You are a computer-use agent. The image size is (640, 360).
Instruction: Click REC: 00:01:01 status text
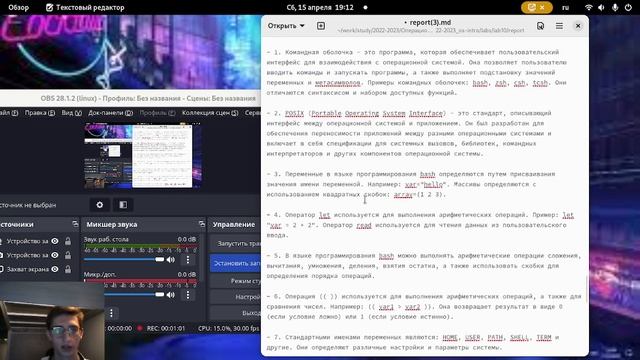pos(166,328)
